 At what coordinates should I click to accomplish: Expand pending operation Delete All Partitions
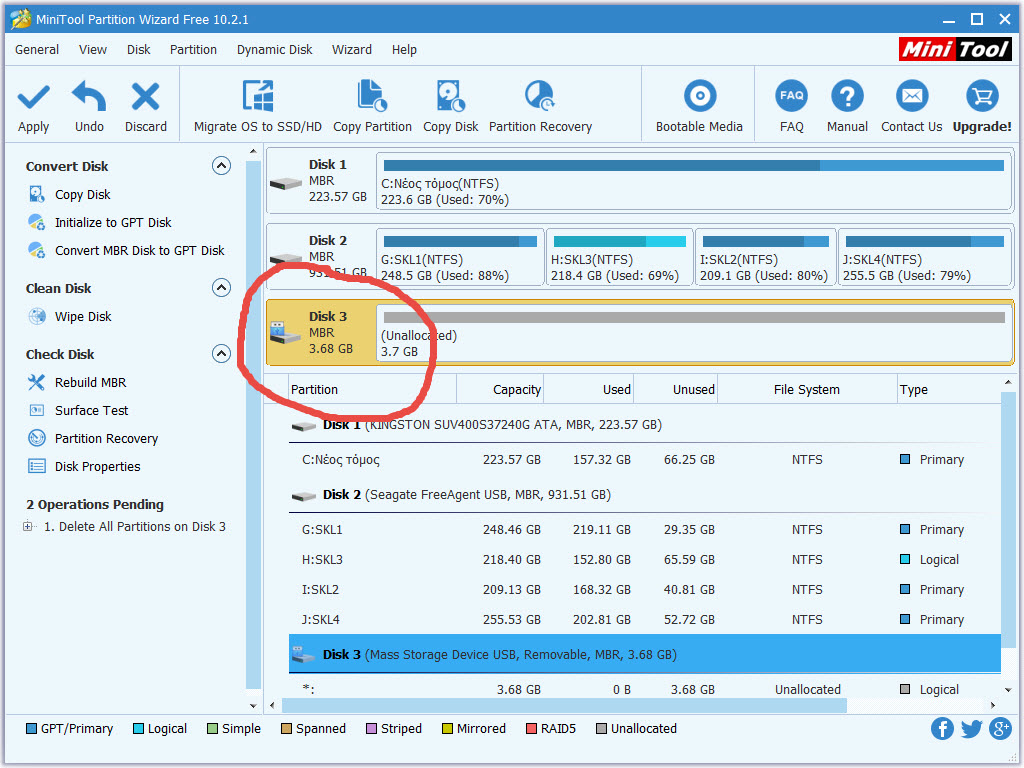point(28,527)
